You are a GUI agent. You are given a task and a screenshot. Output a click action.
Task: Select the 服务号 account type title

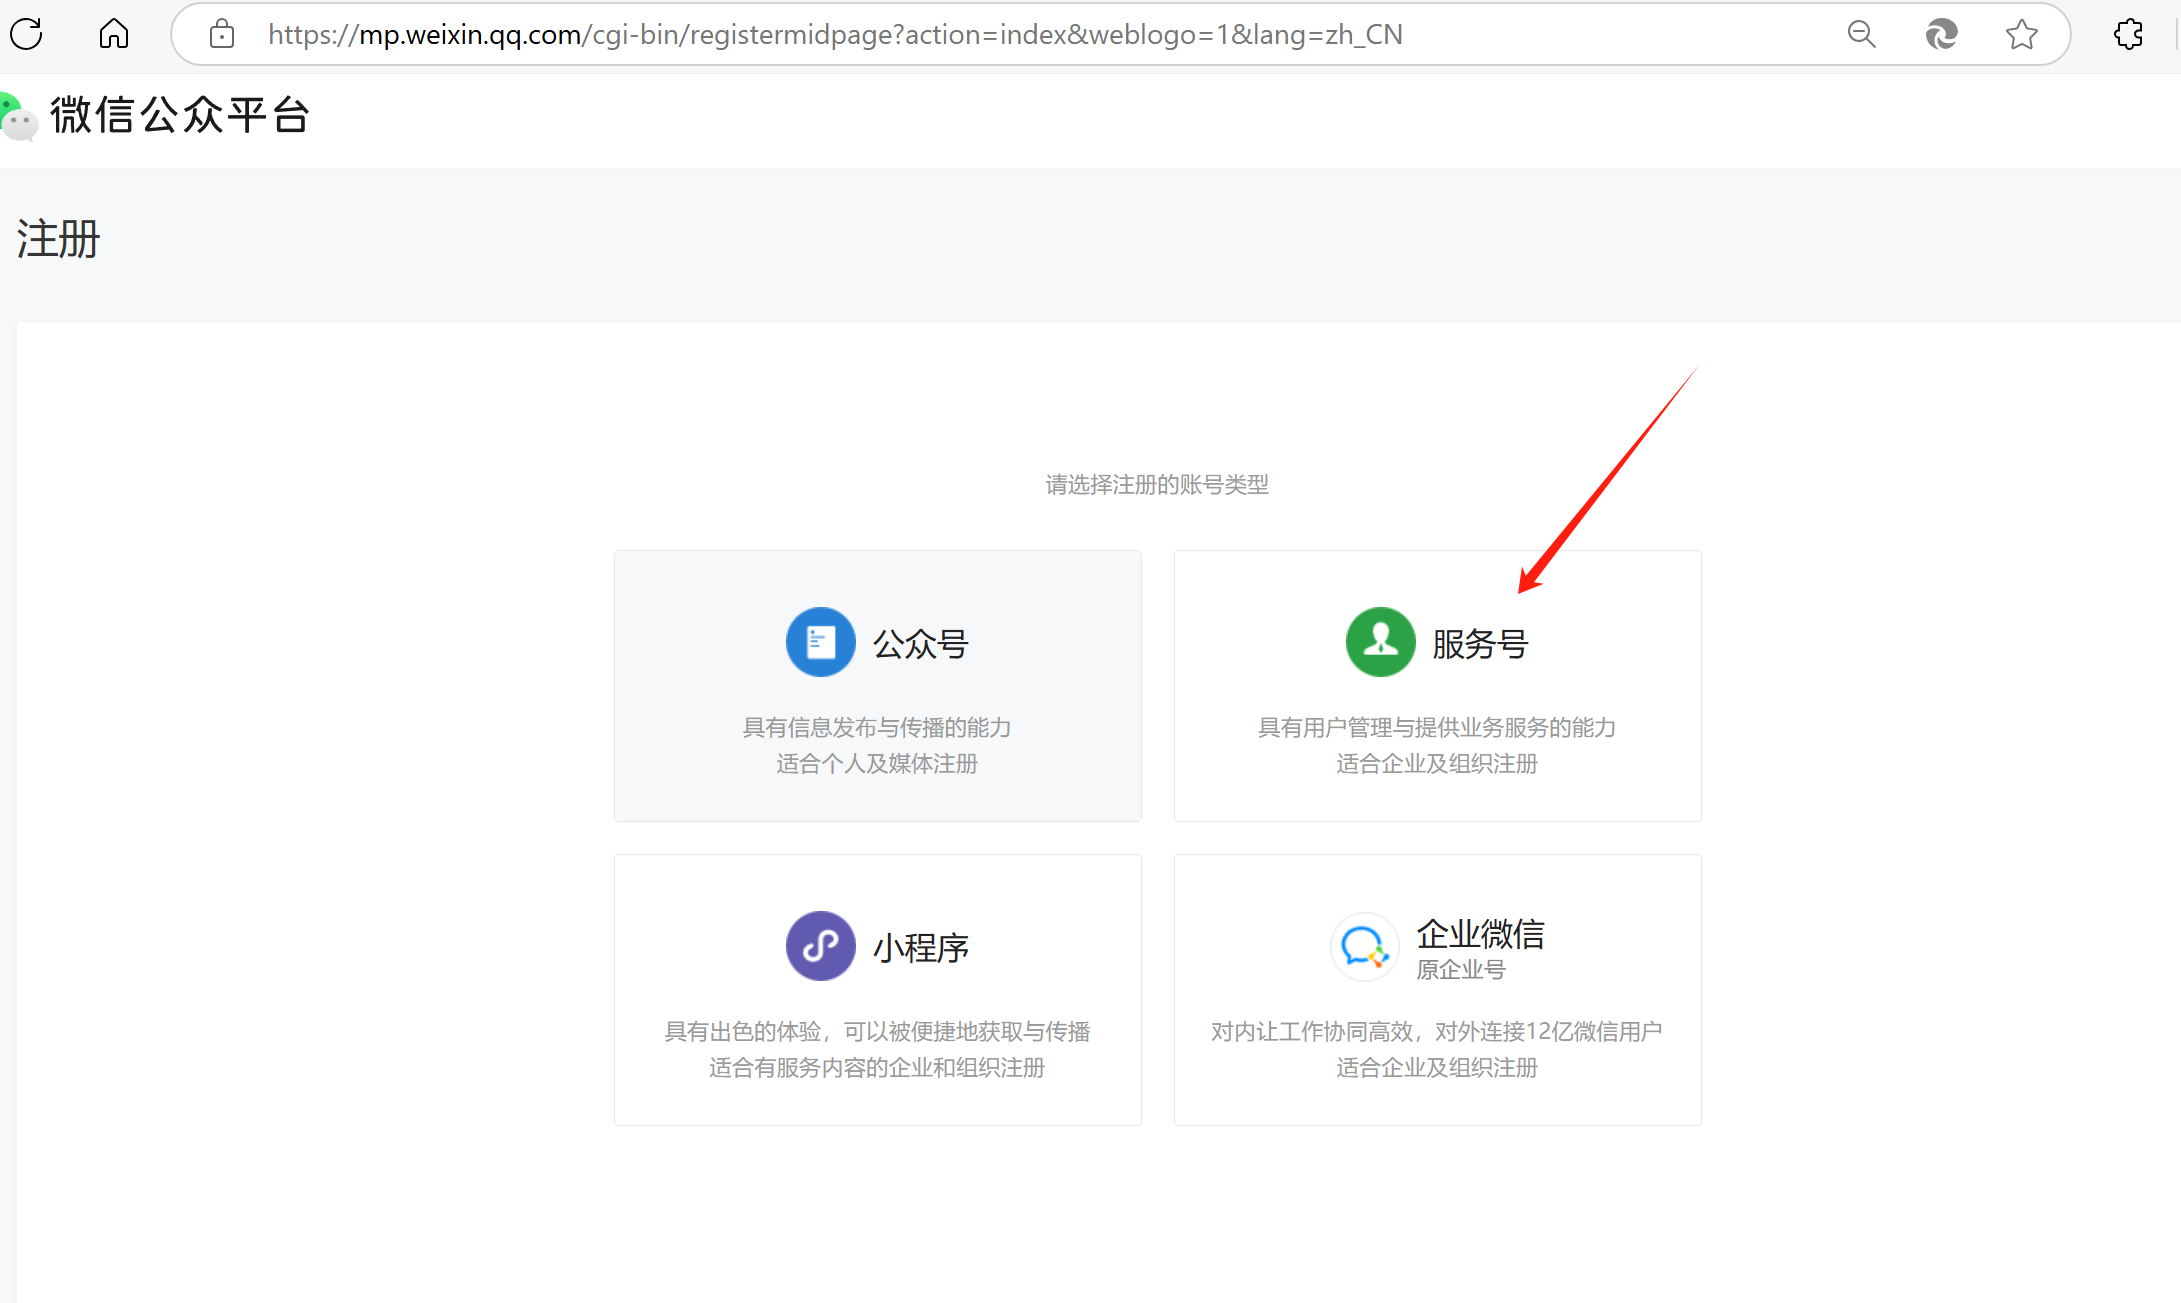pyautogui.click(x=1481, y=644)
